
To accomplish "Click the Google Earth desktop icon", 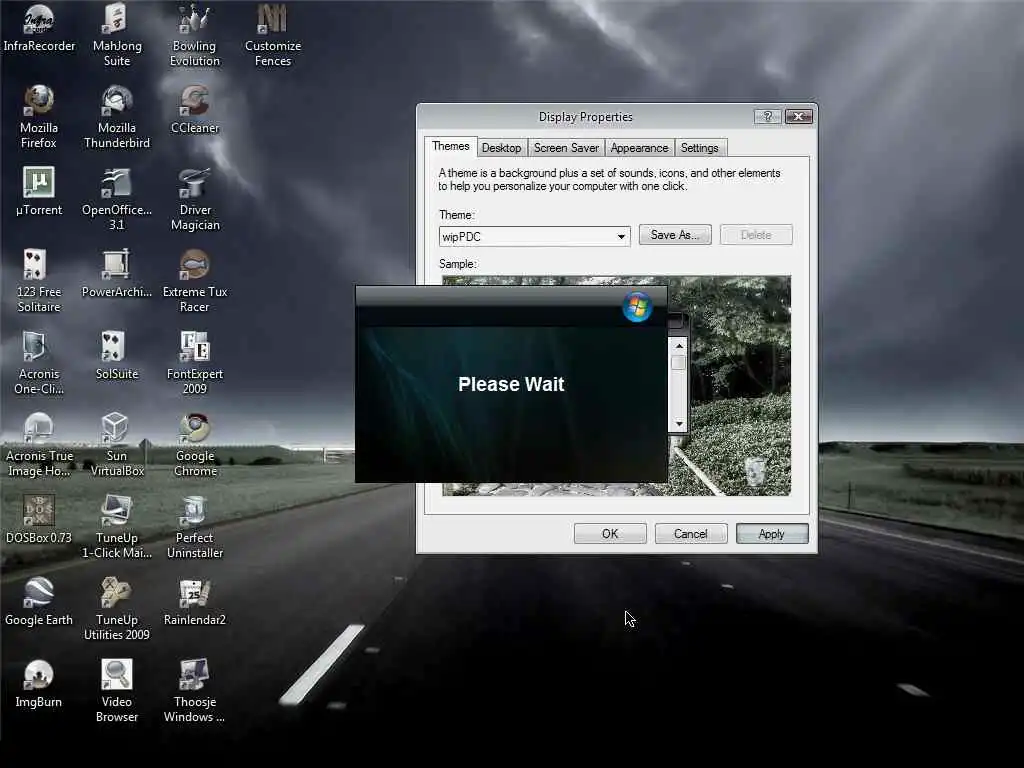I will coord(39,602).
